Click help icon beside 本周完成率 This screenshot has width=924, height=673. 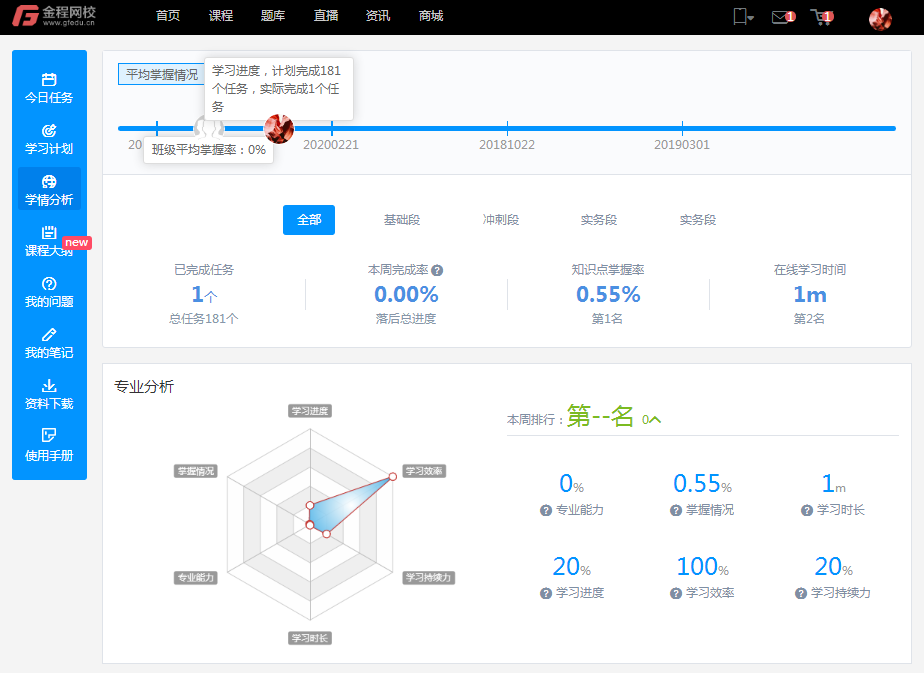(x=437, y=270)
